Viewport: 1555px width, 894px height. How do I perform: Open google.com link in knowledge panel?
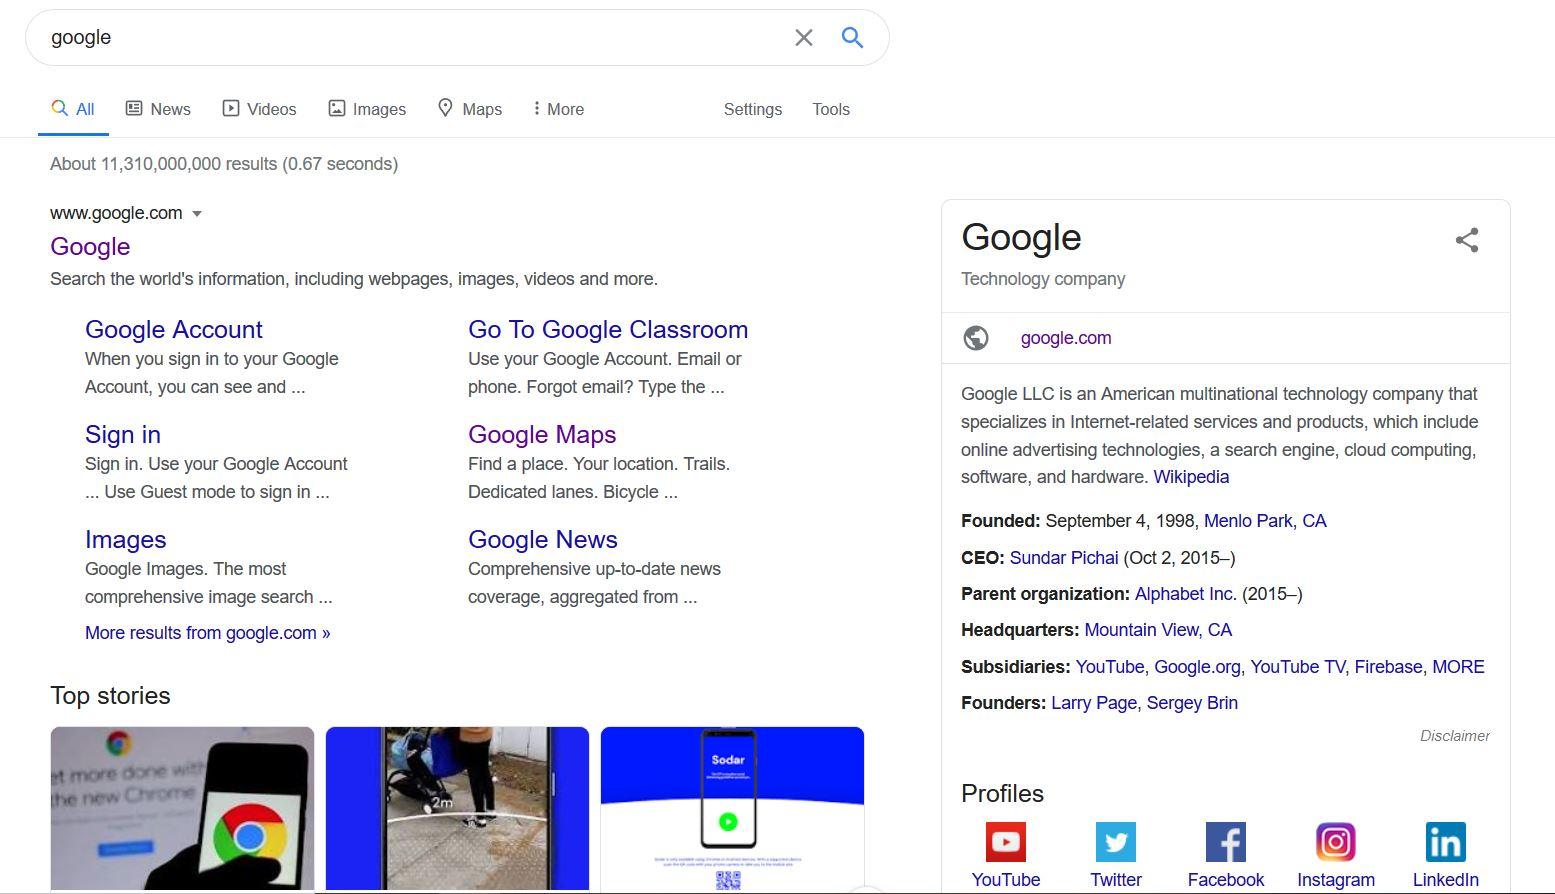pyautogui.click(x=1066, y=338)
